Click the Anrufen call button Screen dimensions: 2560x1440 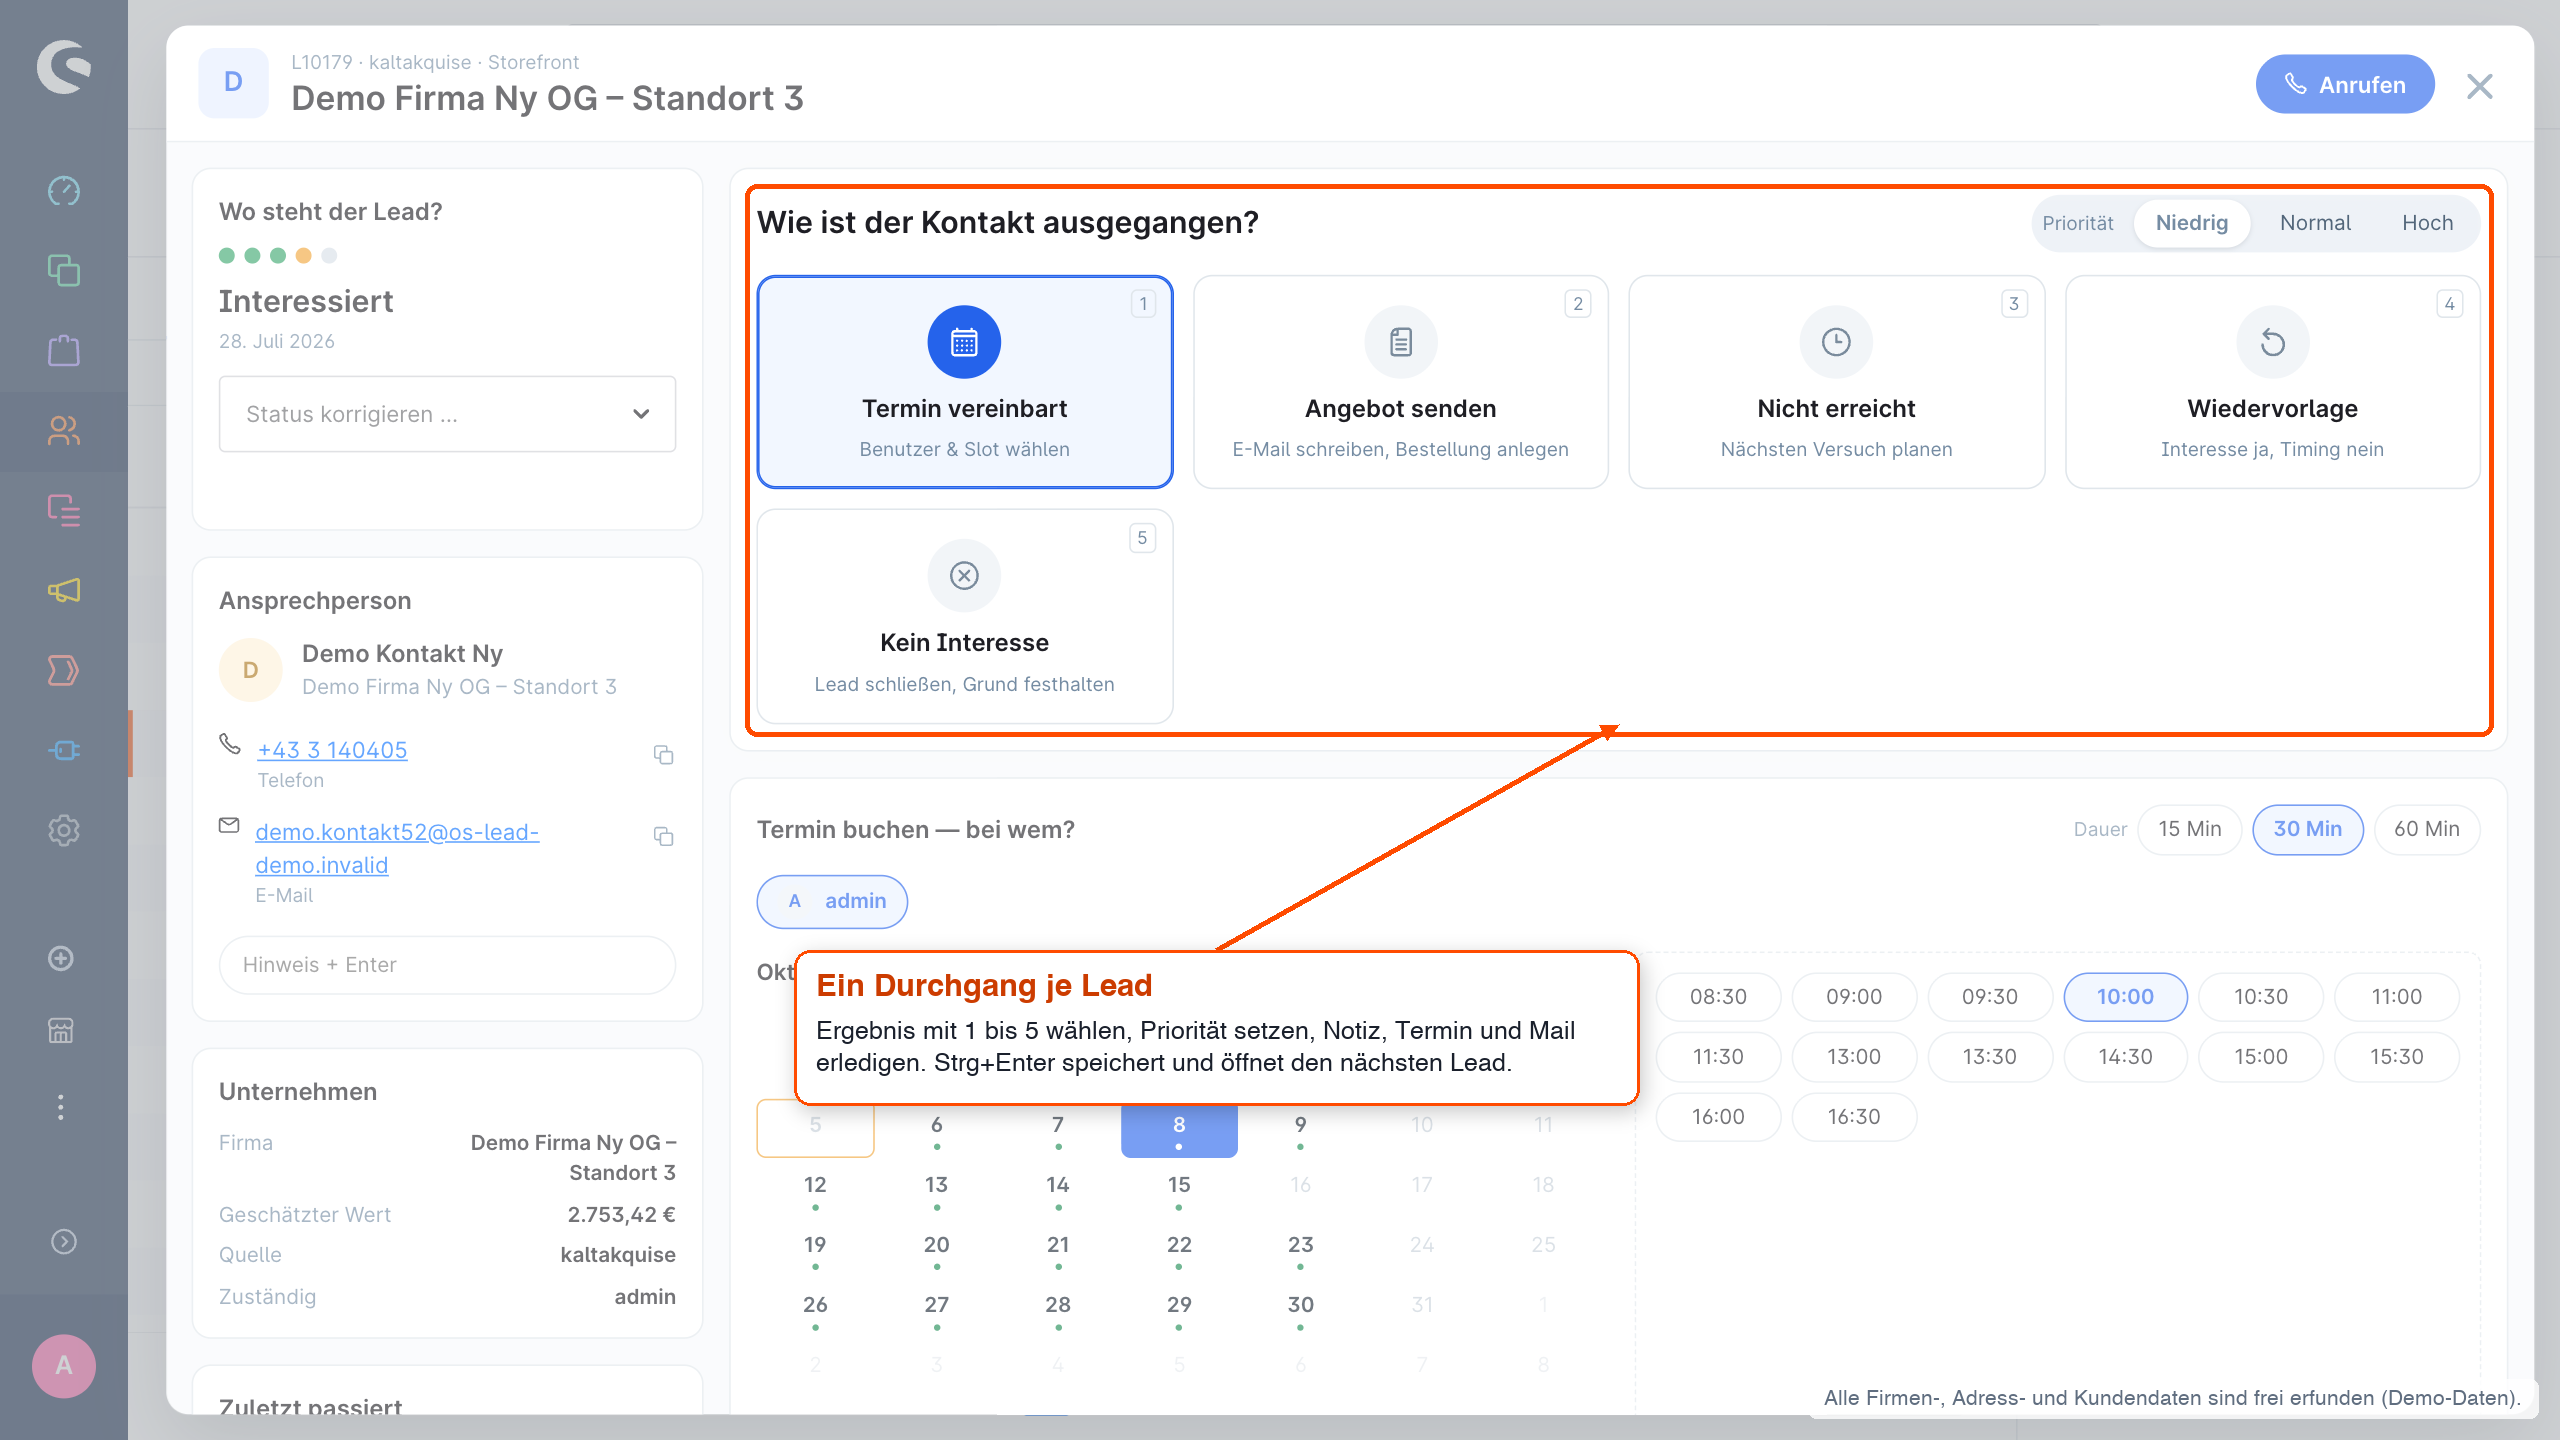pyautogui.click(x=2344, y=85)
